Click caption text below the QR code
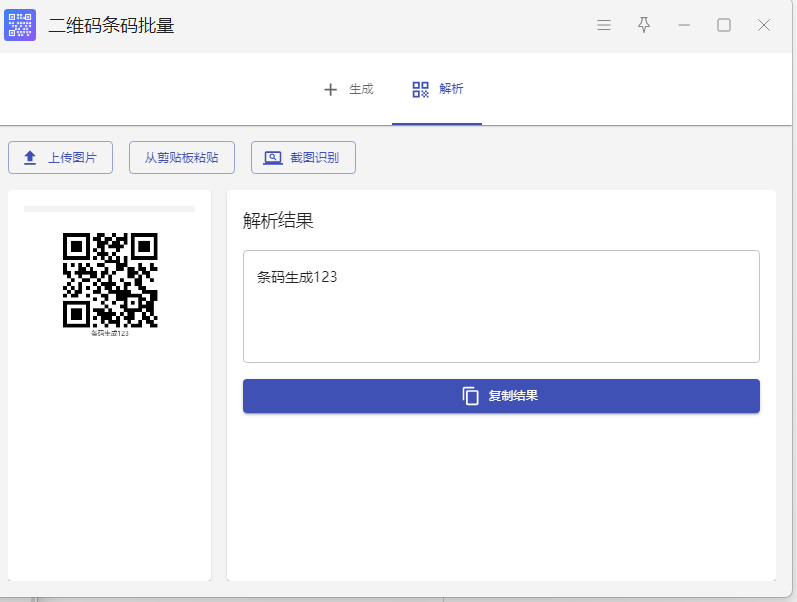 [x=110, y=333]
